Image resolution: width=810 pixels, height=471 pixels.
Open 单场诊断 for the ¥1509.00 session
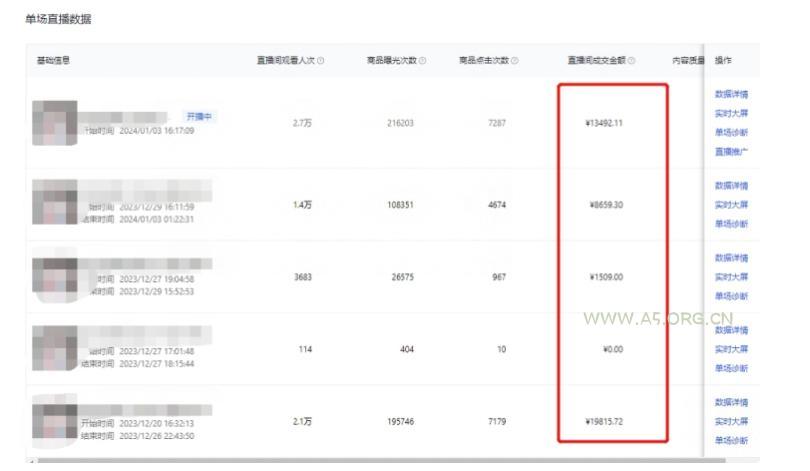731,296
